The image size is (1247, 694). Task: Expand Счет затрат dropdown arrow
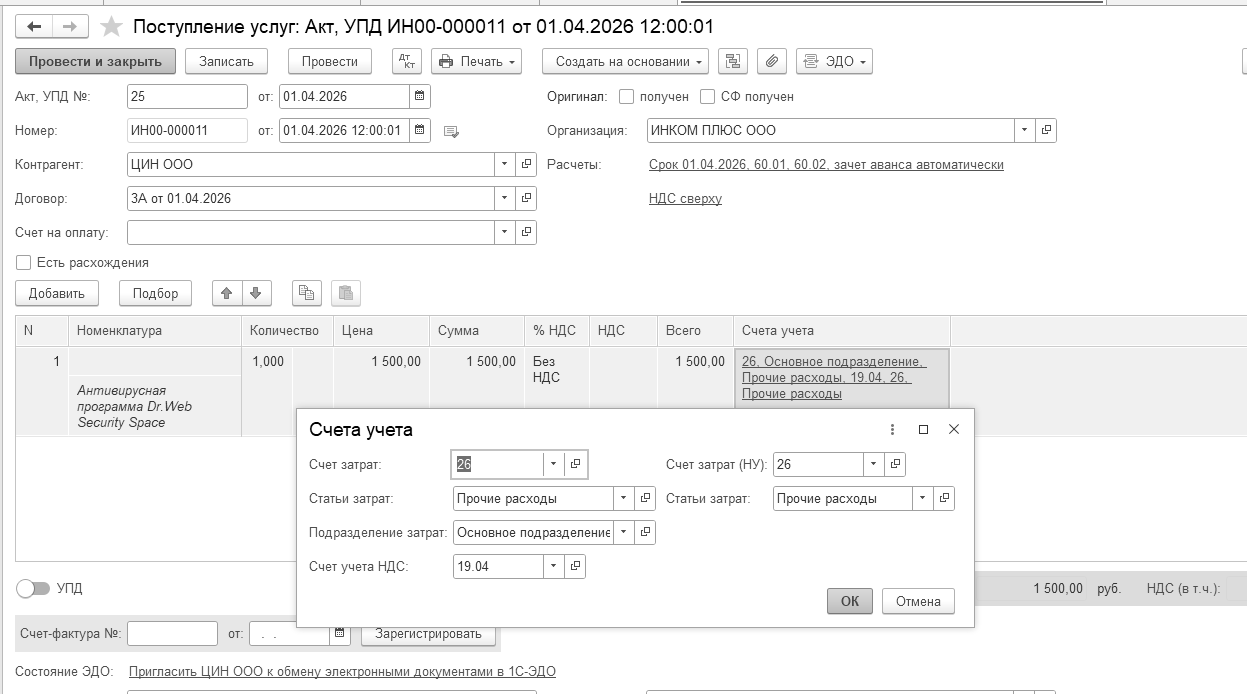click(x=554, y=464)
